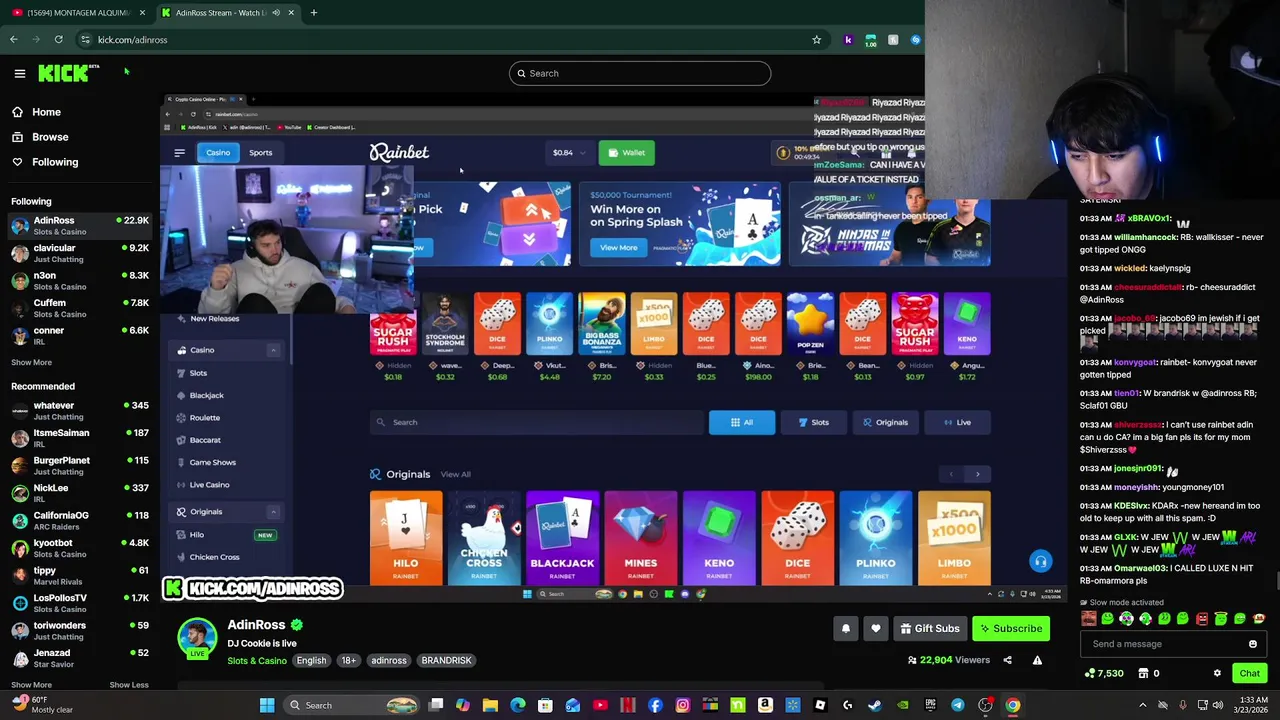This screenshot has height=720, width=1280.
Task: Open channel points balance 7,530
Action: tap(1104, 674)
